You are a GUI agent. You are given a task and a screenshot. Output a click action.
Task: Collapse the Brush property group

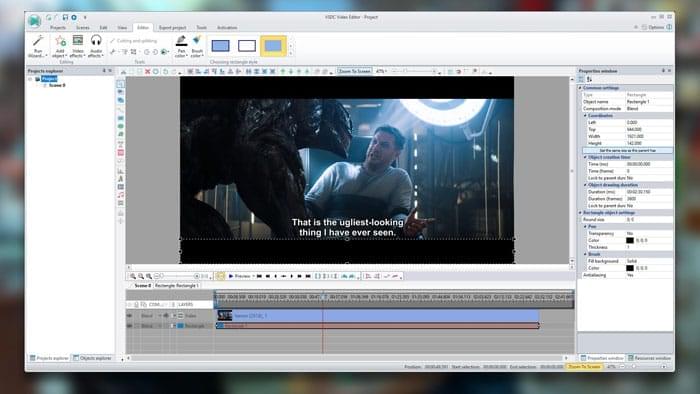coord(585,254)
